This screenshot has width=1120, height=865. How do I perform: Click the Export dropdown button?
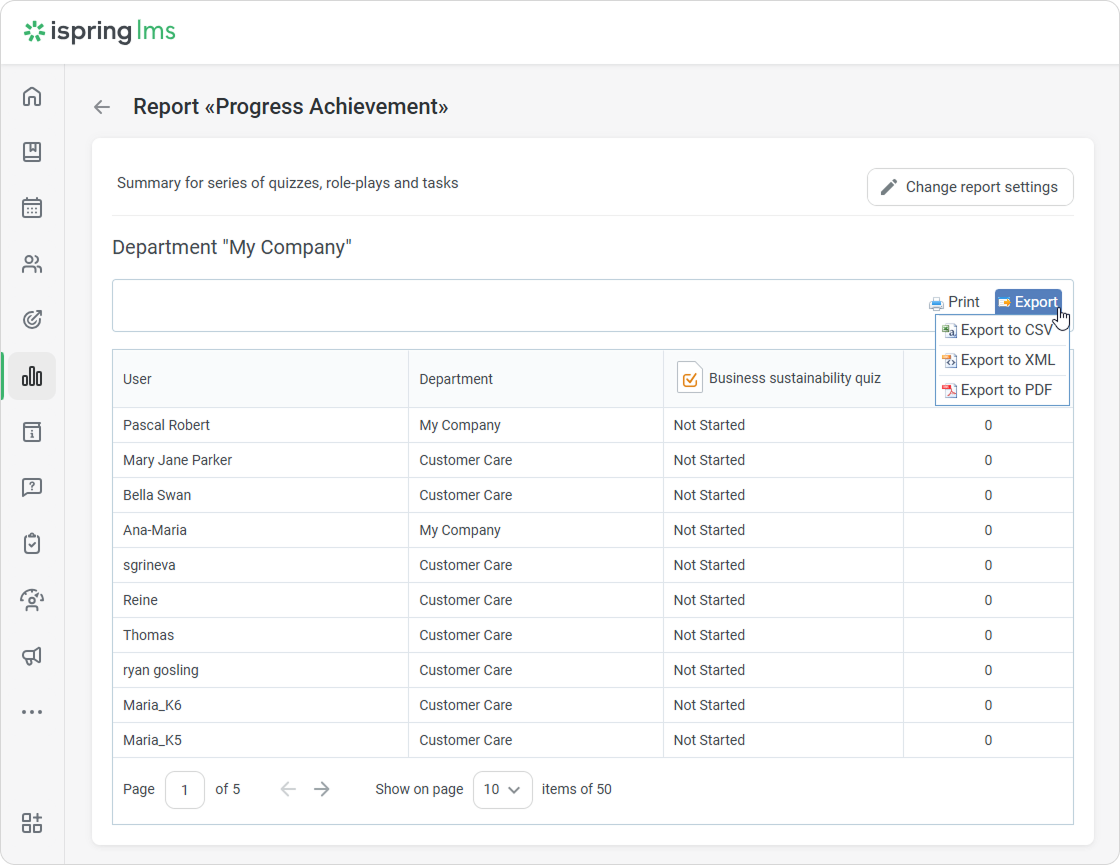tap(1028, 302)
